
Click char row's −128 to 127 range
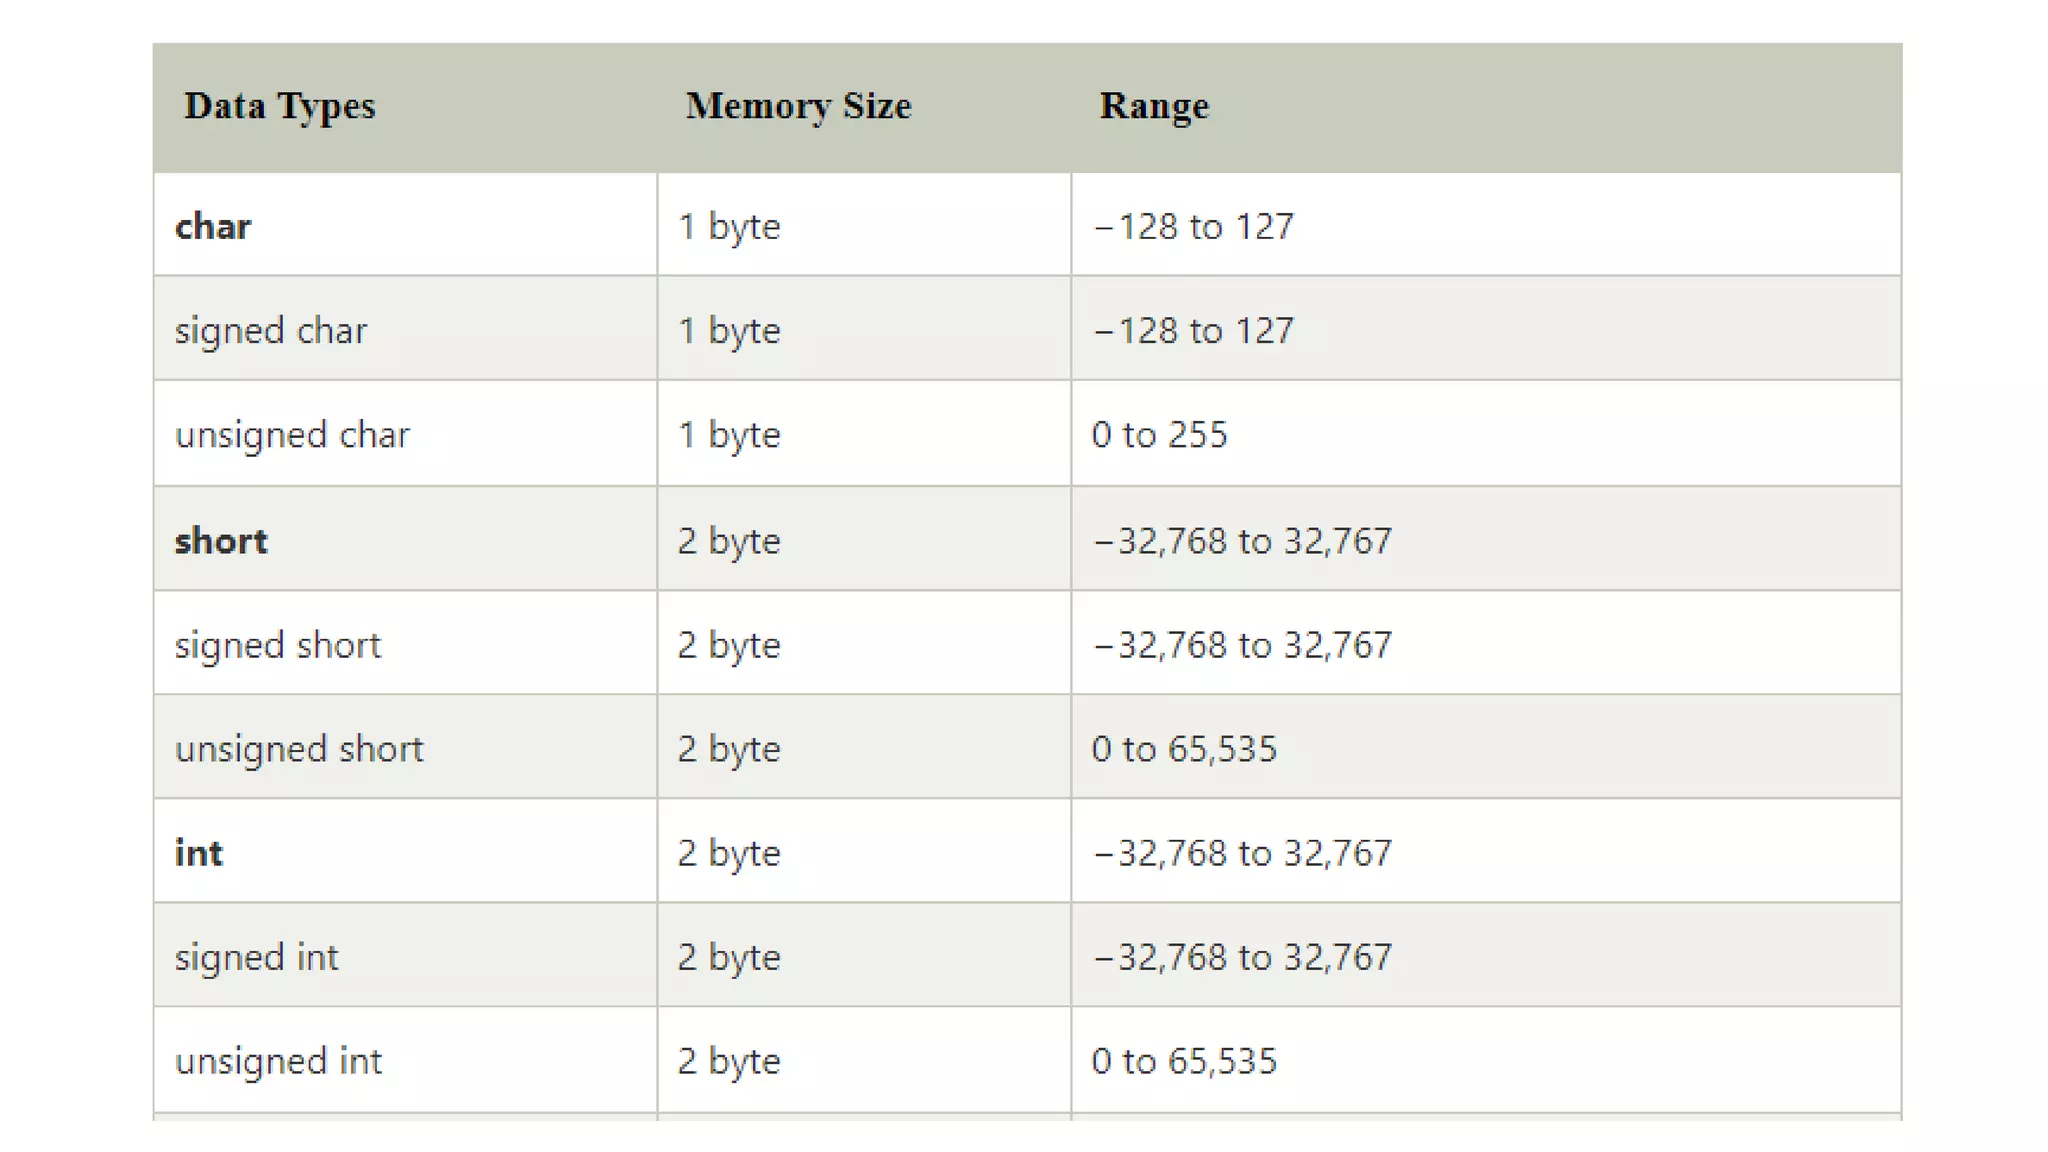click(1193, 227)
